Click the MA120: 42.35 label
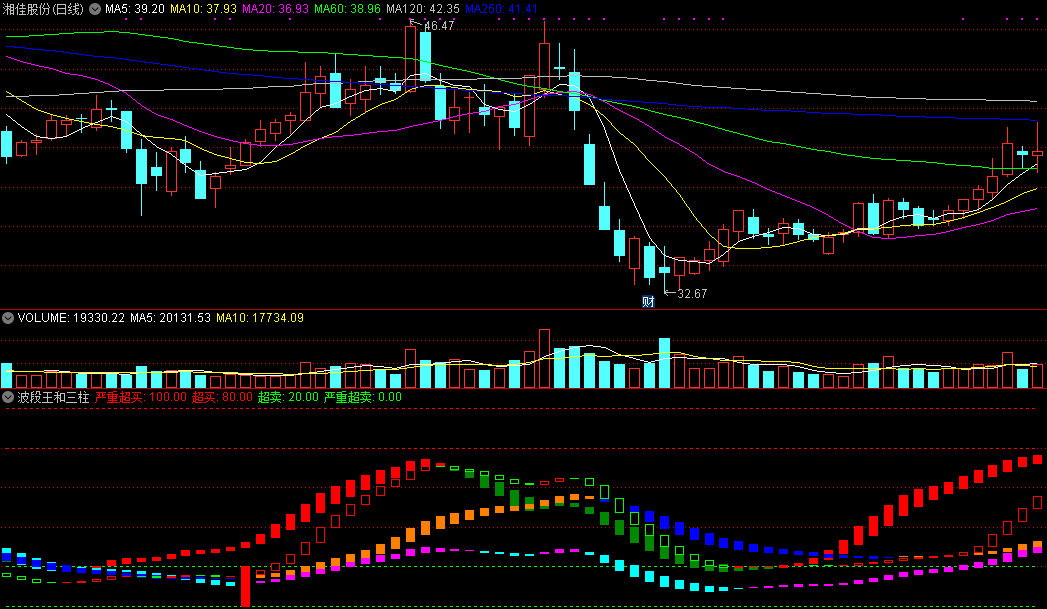Screen dimensions: 1047x609 pyautogui.click(x=423, y=9)
